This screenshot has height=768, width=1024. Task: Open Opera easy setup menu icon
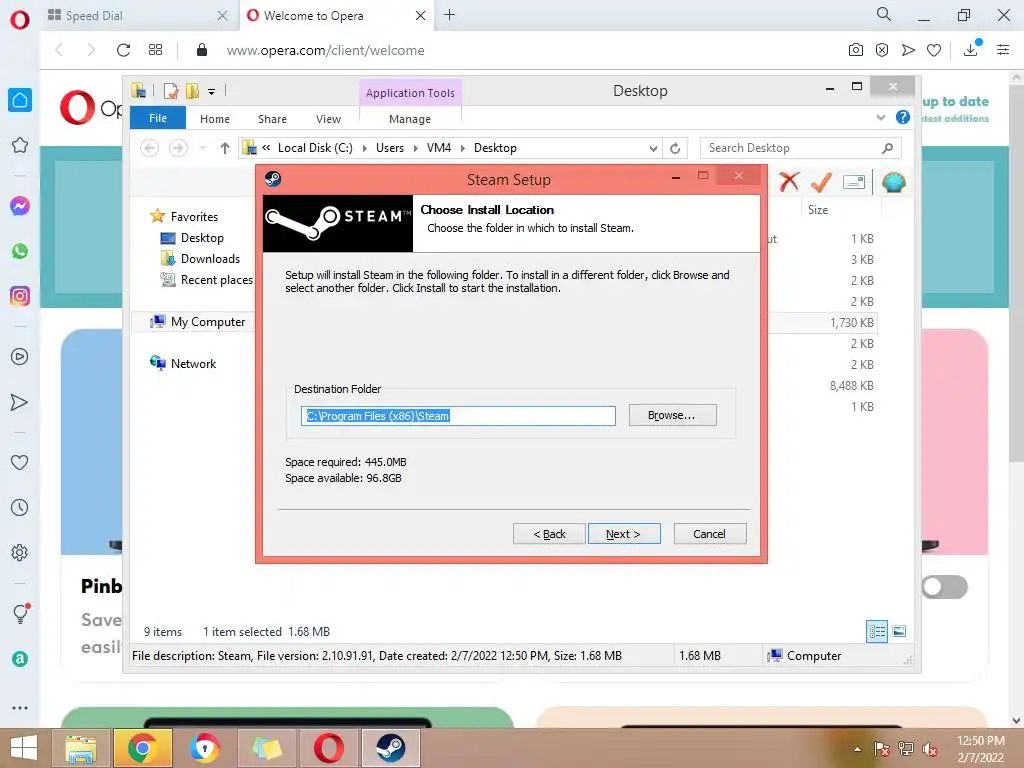1003,50
